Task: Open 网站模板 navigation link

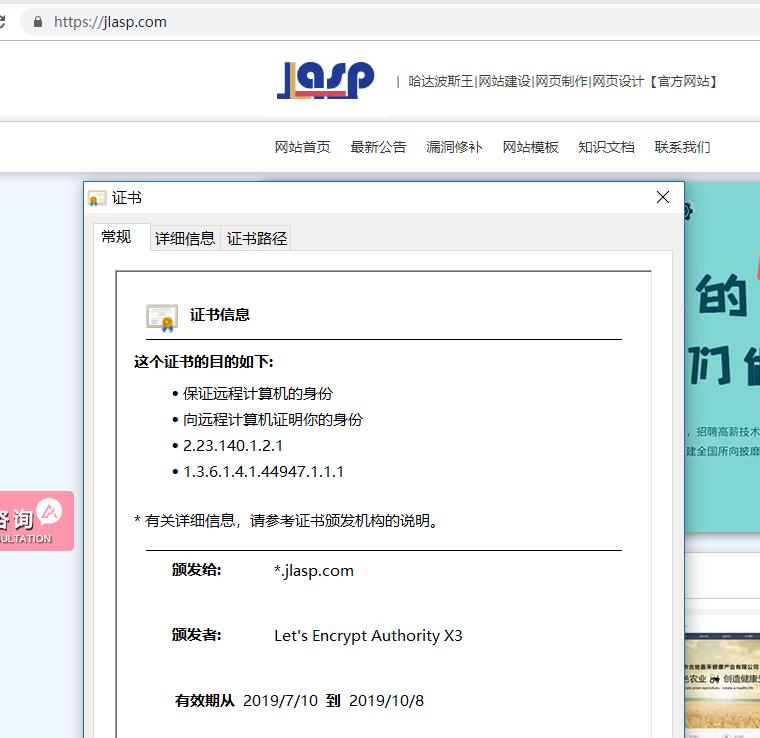Action: click(x=530, y=147)
